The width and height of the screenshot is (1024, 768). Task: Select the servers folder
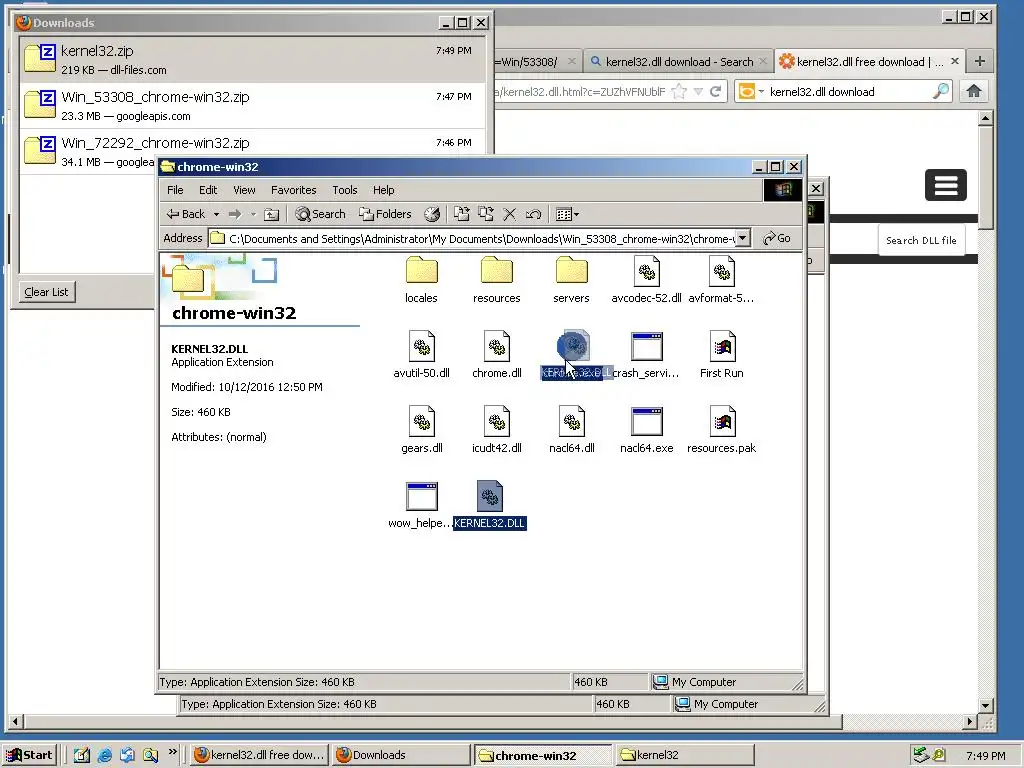tap(571, 280)
